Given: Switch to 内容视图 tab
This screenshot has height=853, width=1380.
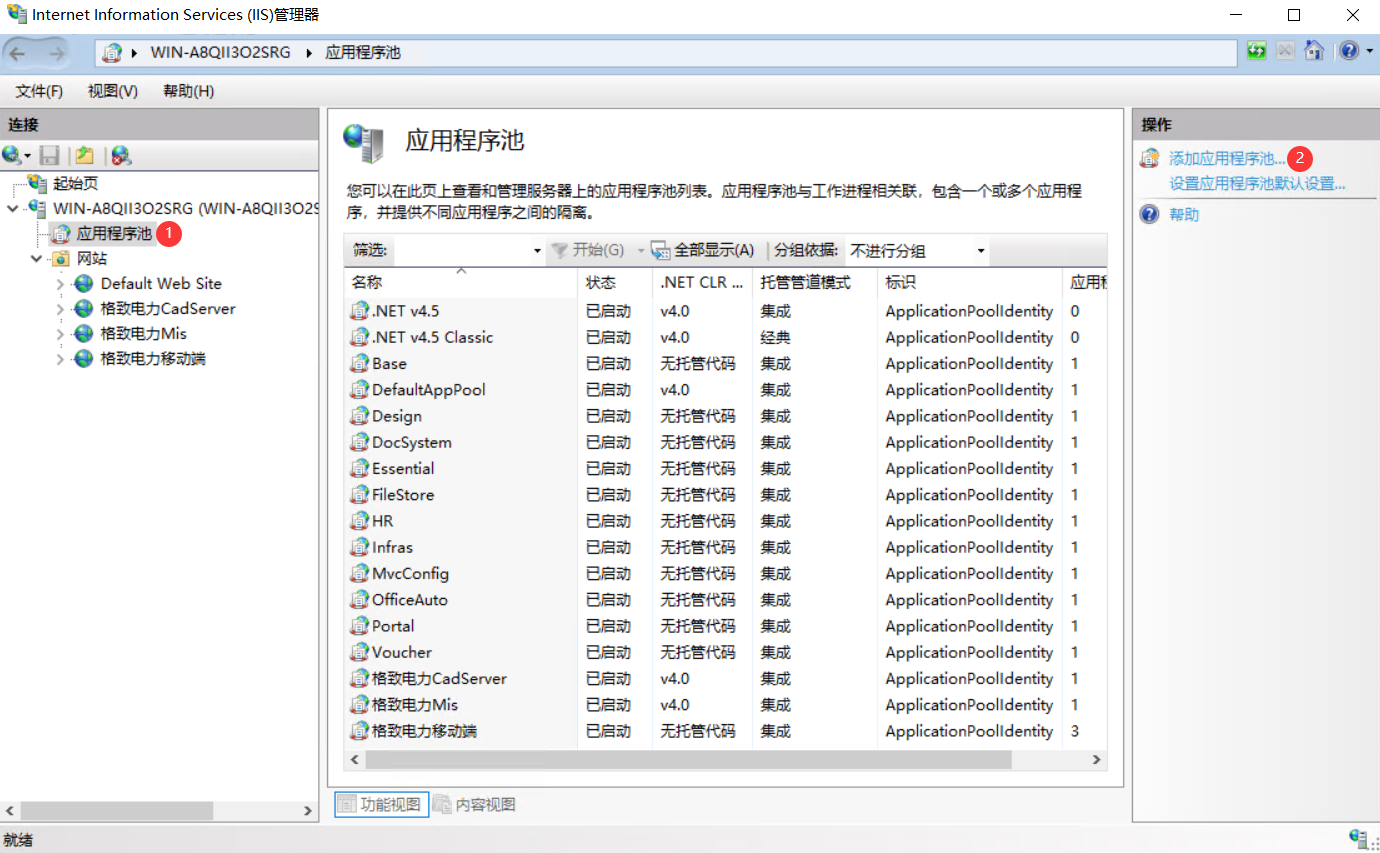Looking at the screenshot, I should (x=475, y=804).
